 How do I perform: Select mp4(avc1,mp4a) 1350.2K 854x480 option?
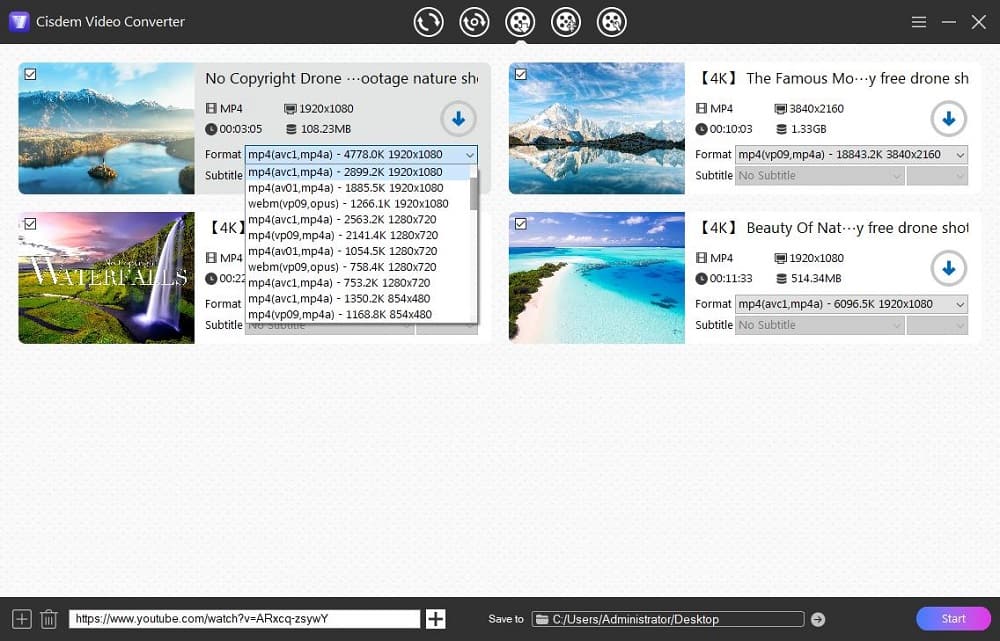(x=358, y=298)
